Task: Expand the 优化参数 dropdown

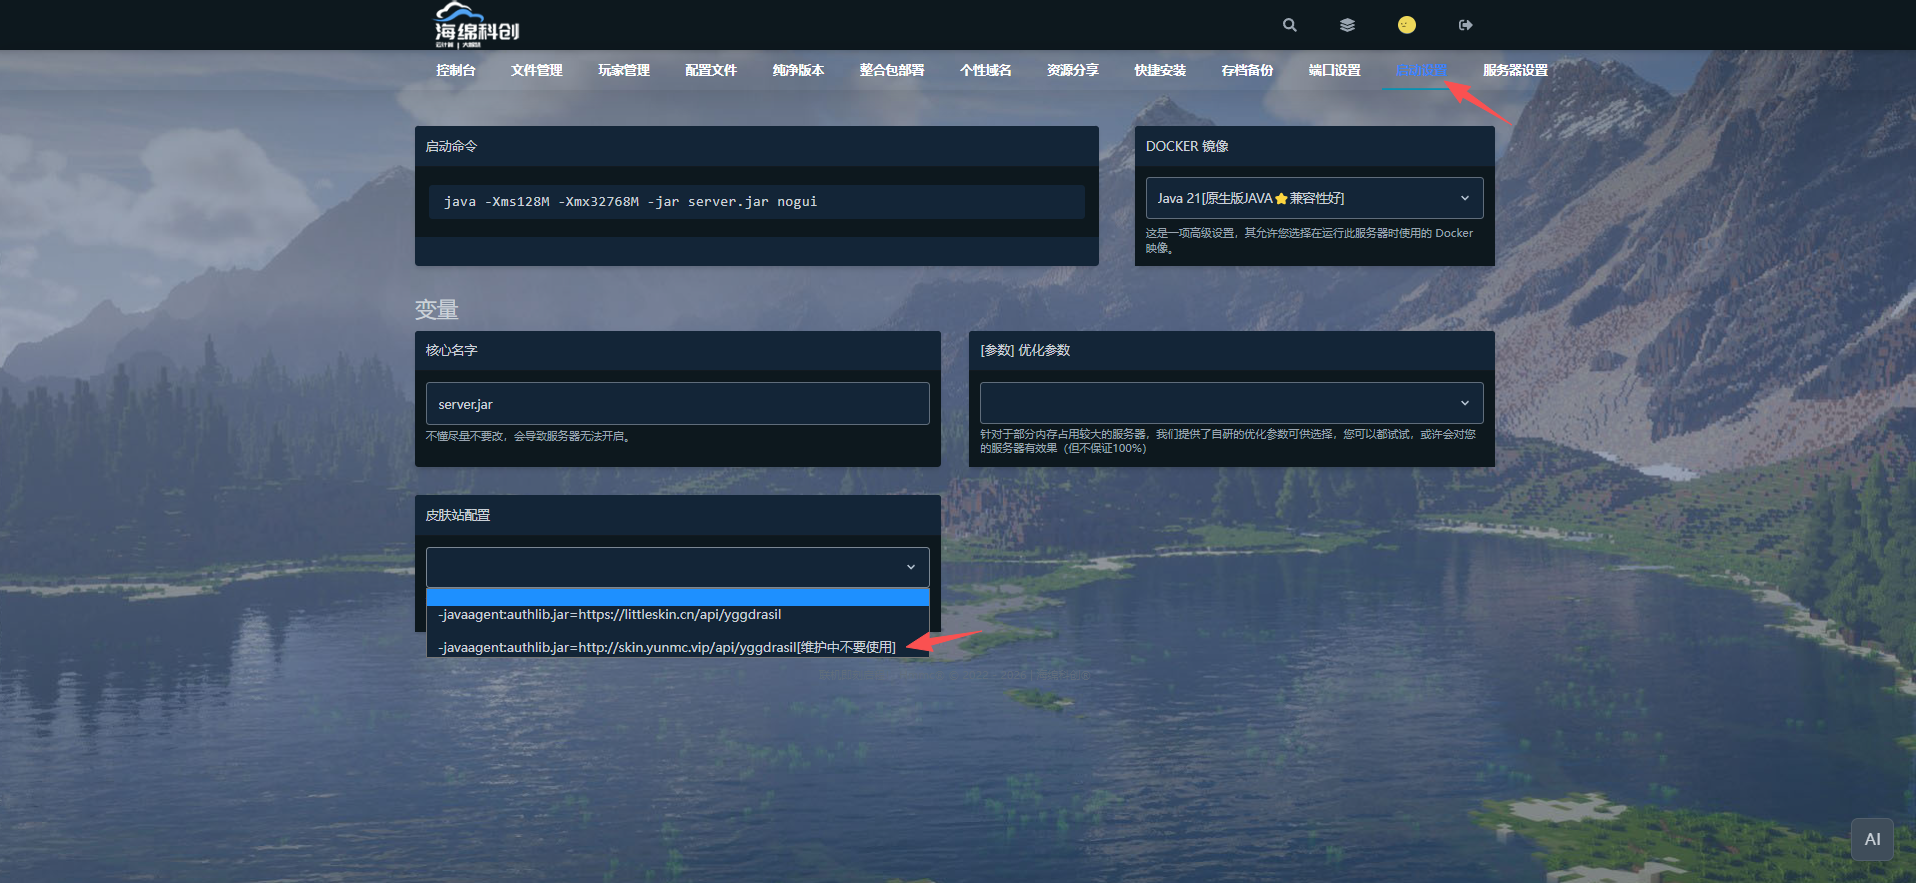Action: click(1230, 403)
